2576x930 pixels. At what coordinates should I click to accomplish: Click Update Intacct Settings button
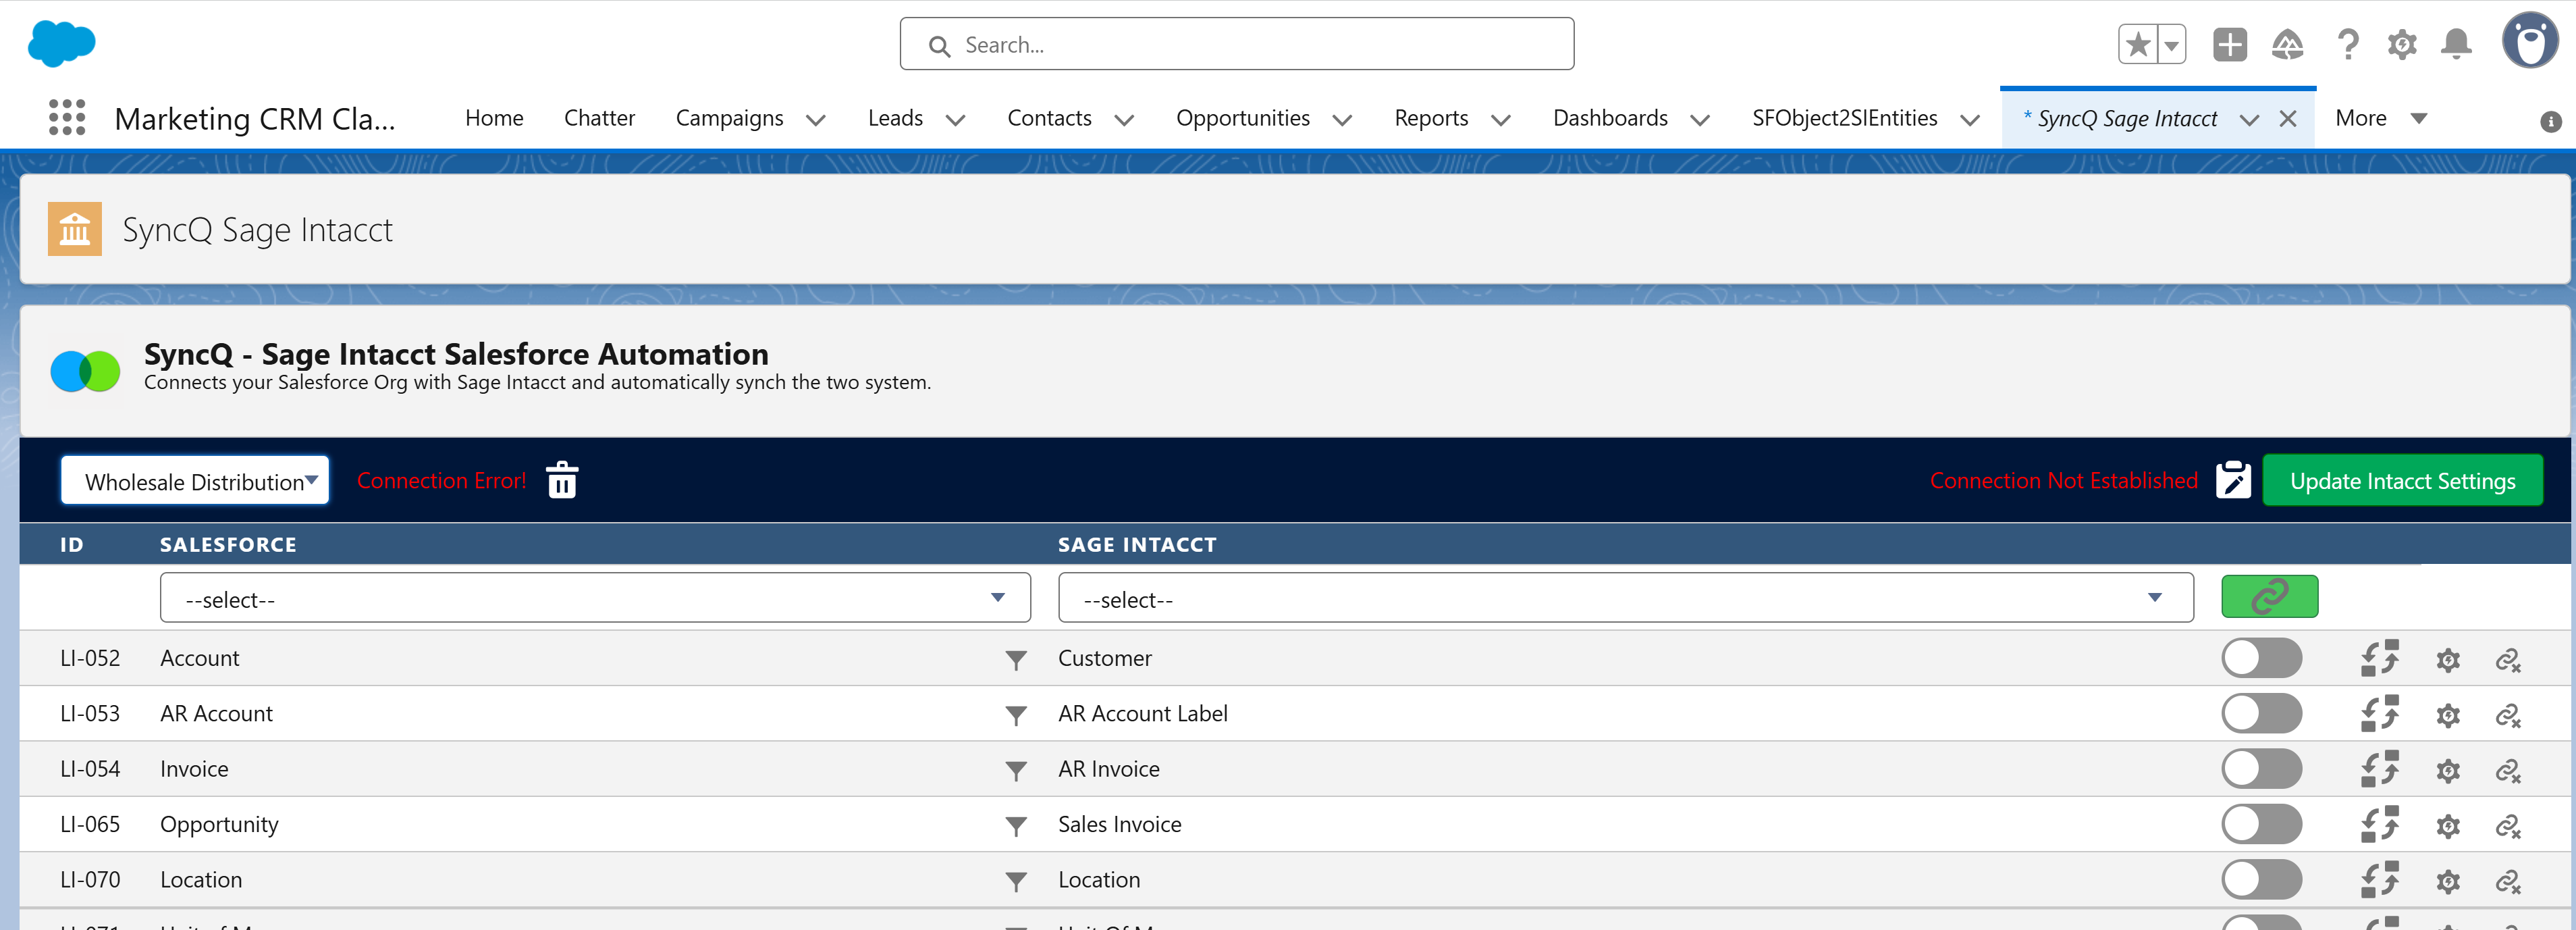tap(2402, 481)
